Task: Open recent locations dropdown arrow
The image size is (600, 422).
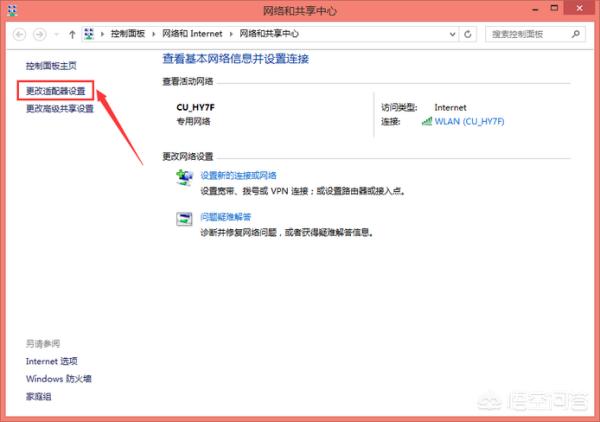Action: pos(57,34)
